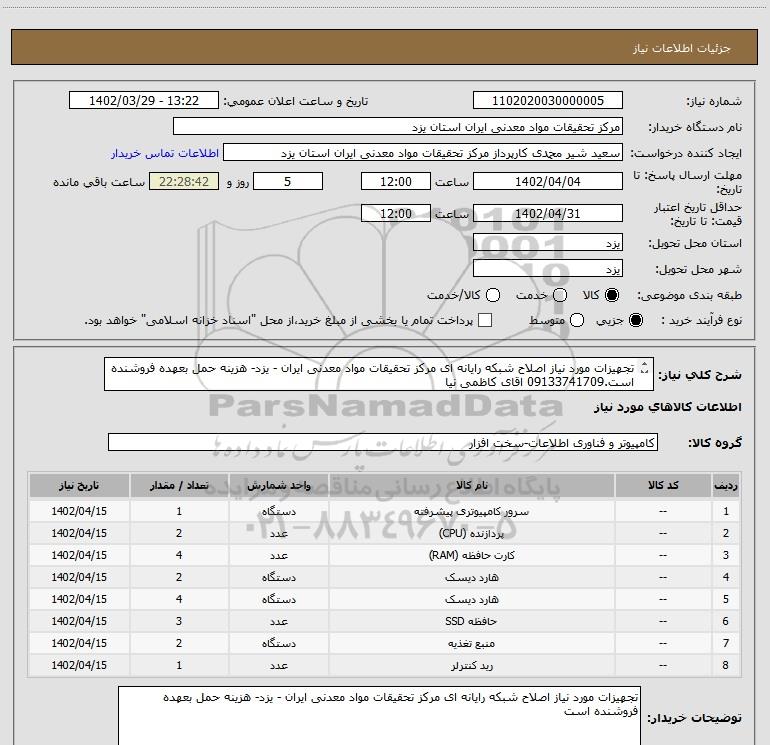Screen dimensions: 770x745
Task: Choose the کالا/خدمت radio option
Action: pyautogui.click(x=491, y=296)
